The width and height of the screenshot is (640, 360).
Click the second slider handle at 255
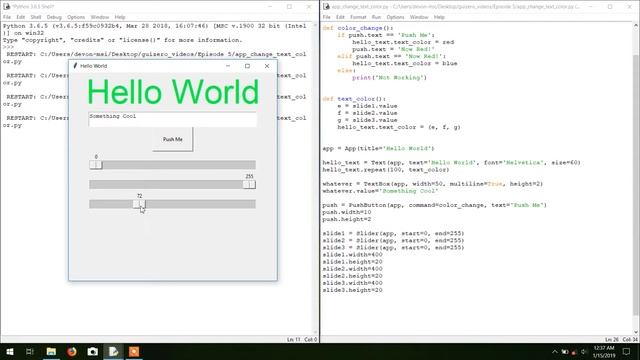[249, 184]
